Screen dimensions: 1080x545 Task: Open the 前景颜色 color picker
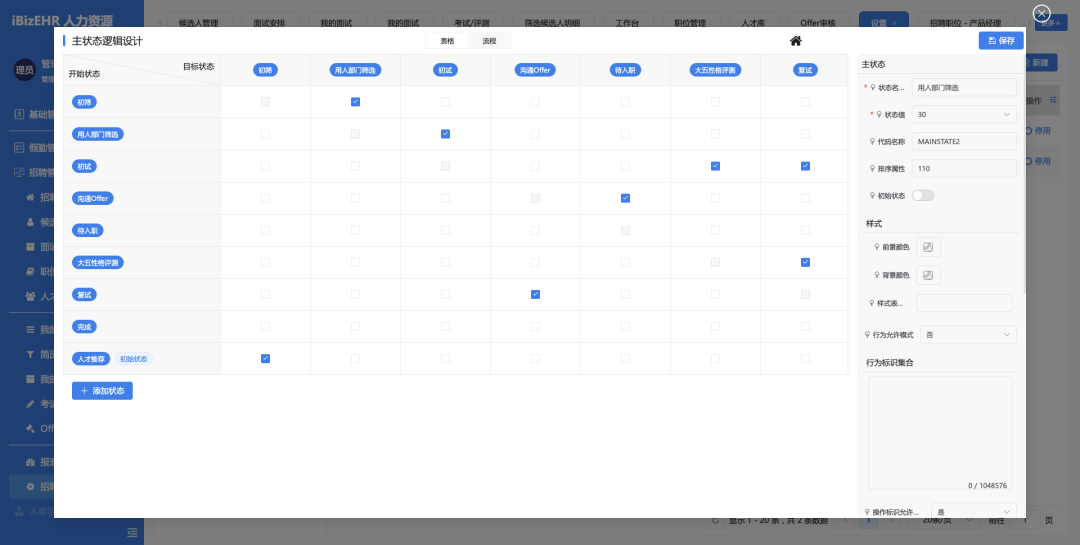928,247
